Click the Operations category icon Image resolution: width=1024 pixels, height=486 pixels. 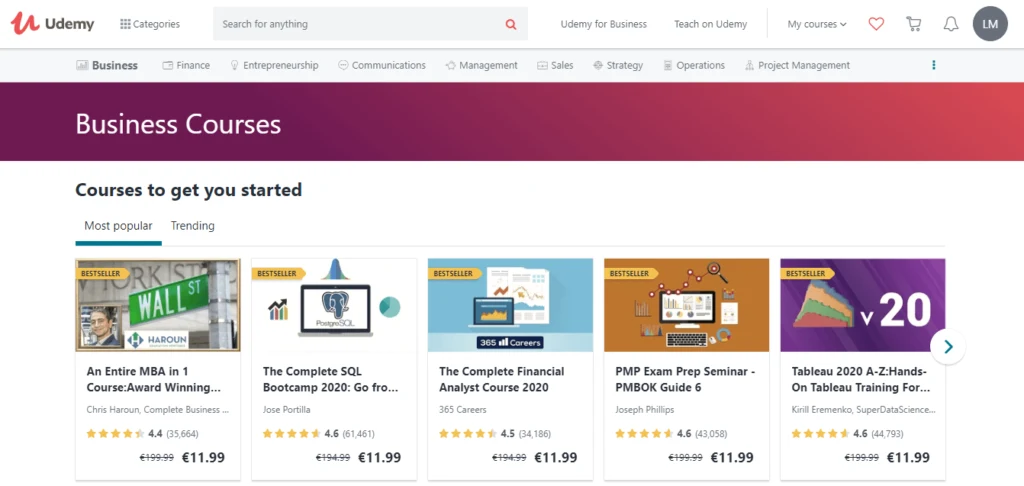click(667, 65)
